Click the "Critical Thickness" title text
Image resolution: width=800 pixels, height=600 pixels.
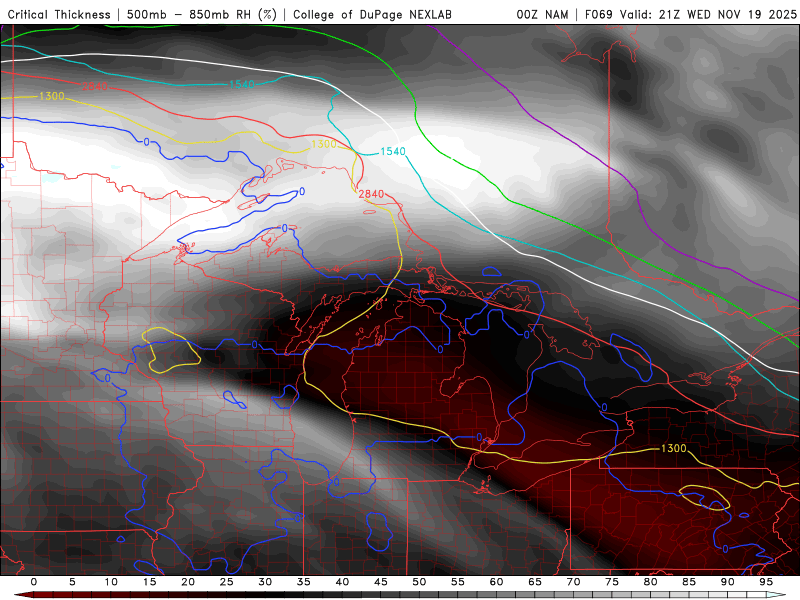59,15
